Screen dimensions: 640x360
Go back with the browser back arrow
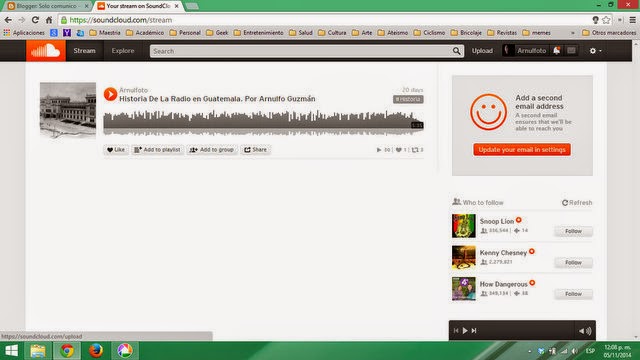pos(8,20)
